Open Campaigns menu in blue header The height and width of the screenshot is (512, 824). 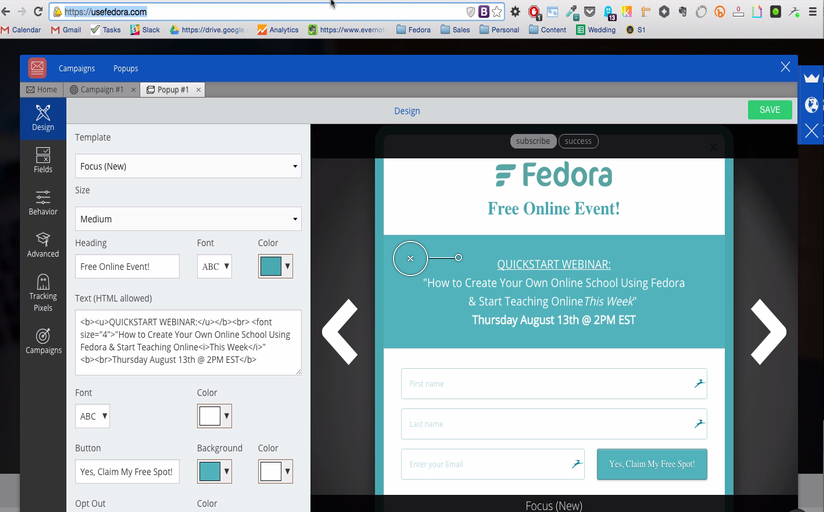click(77, 68)
